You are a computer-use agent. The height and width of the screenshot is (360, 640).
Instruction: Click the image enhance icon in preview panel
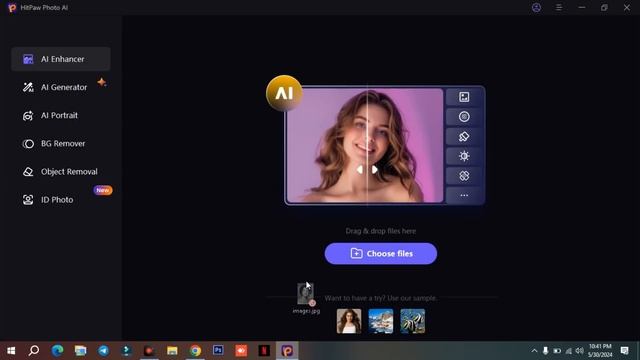[x=464, y=97]
